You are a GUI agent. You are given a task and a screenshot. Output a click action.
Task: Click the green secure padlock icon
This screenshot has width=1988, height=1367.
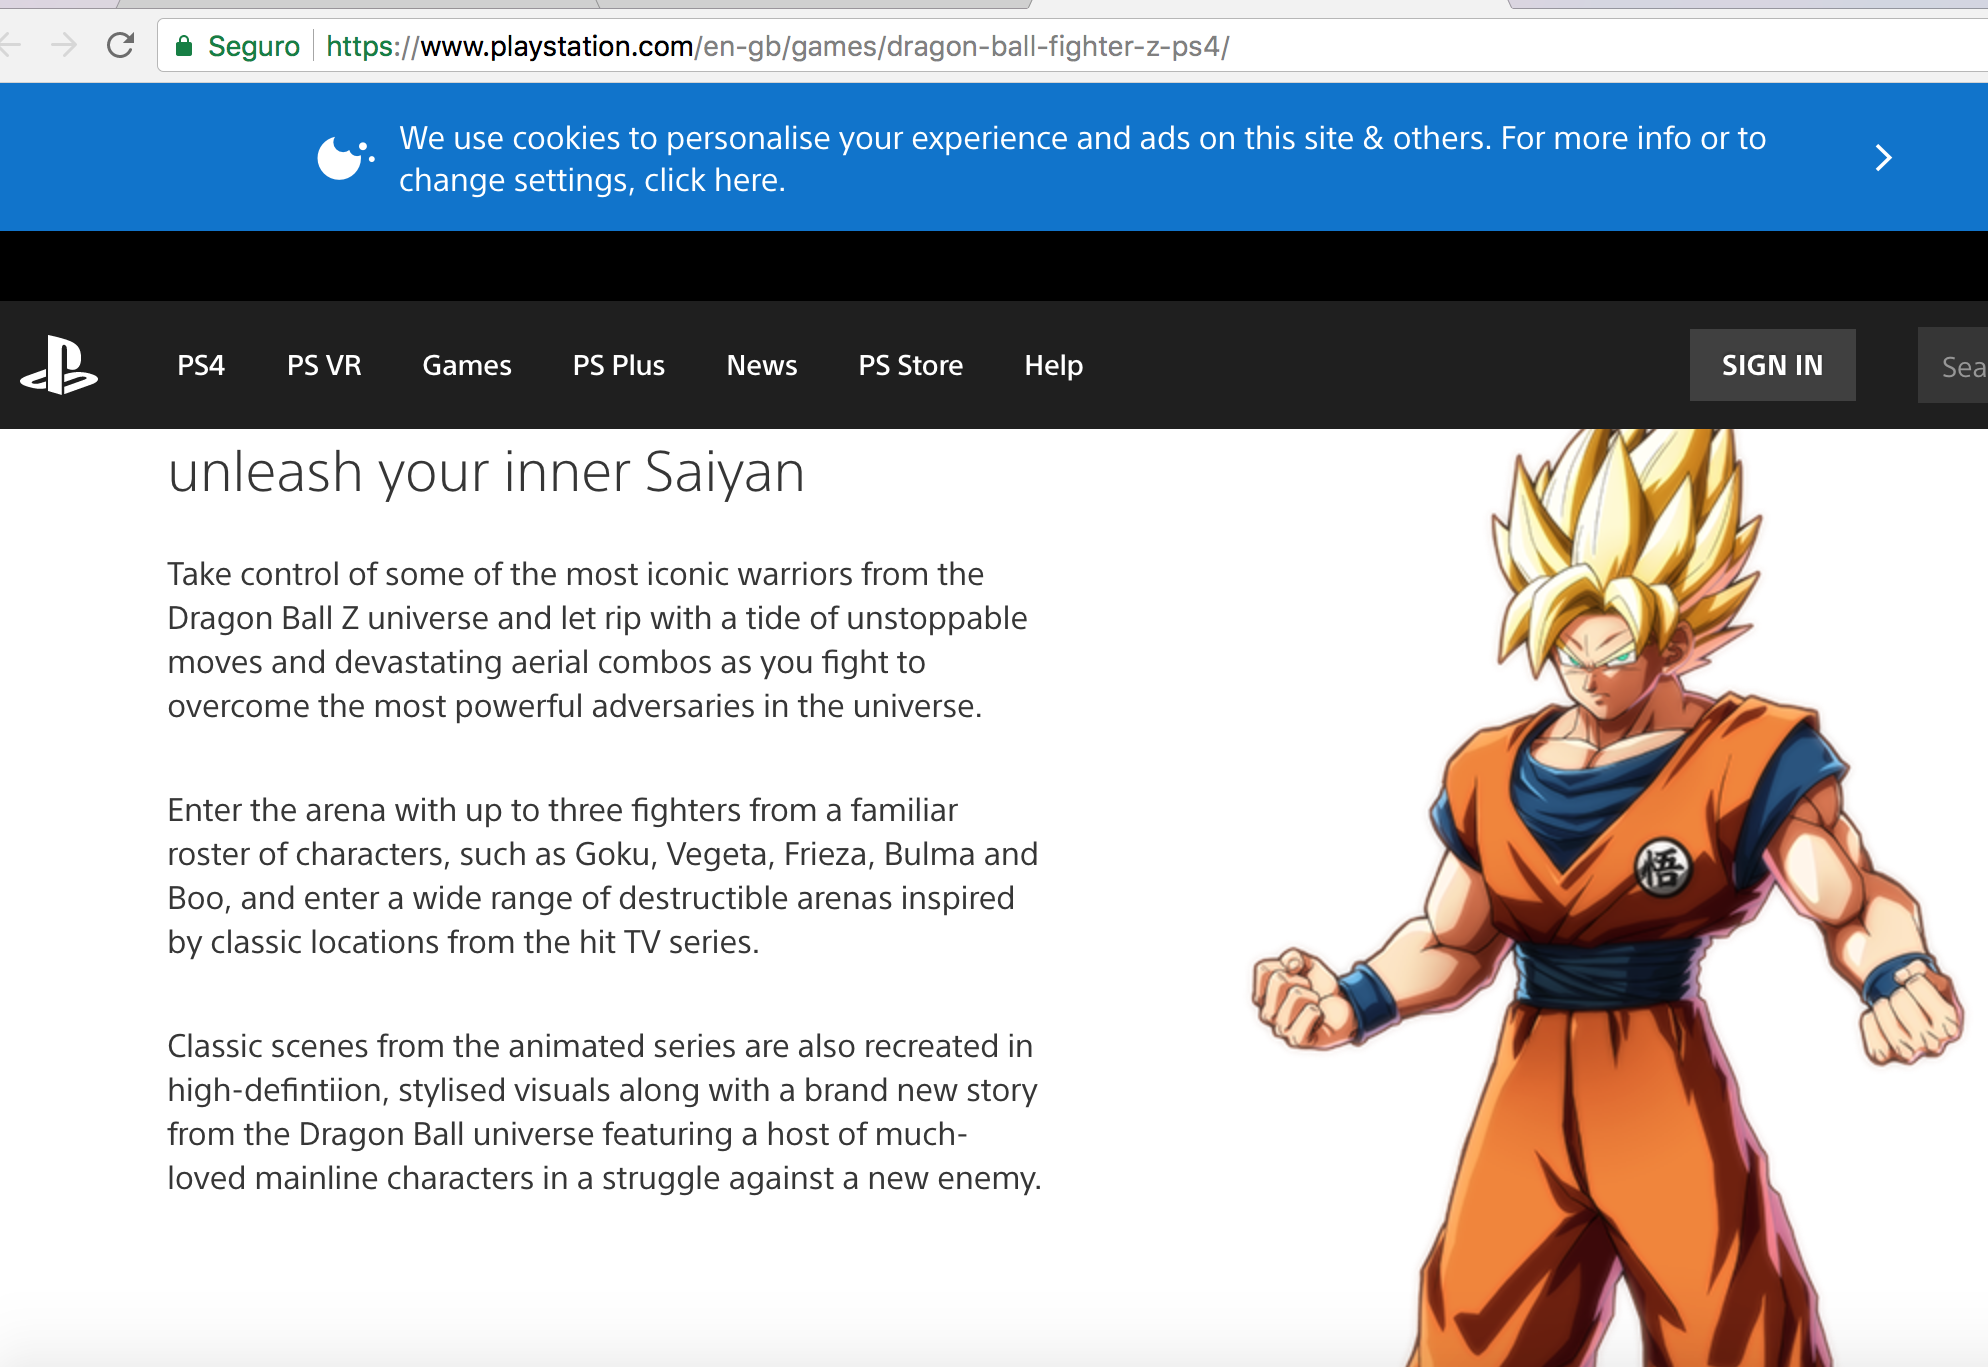pos(184,46)
